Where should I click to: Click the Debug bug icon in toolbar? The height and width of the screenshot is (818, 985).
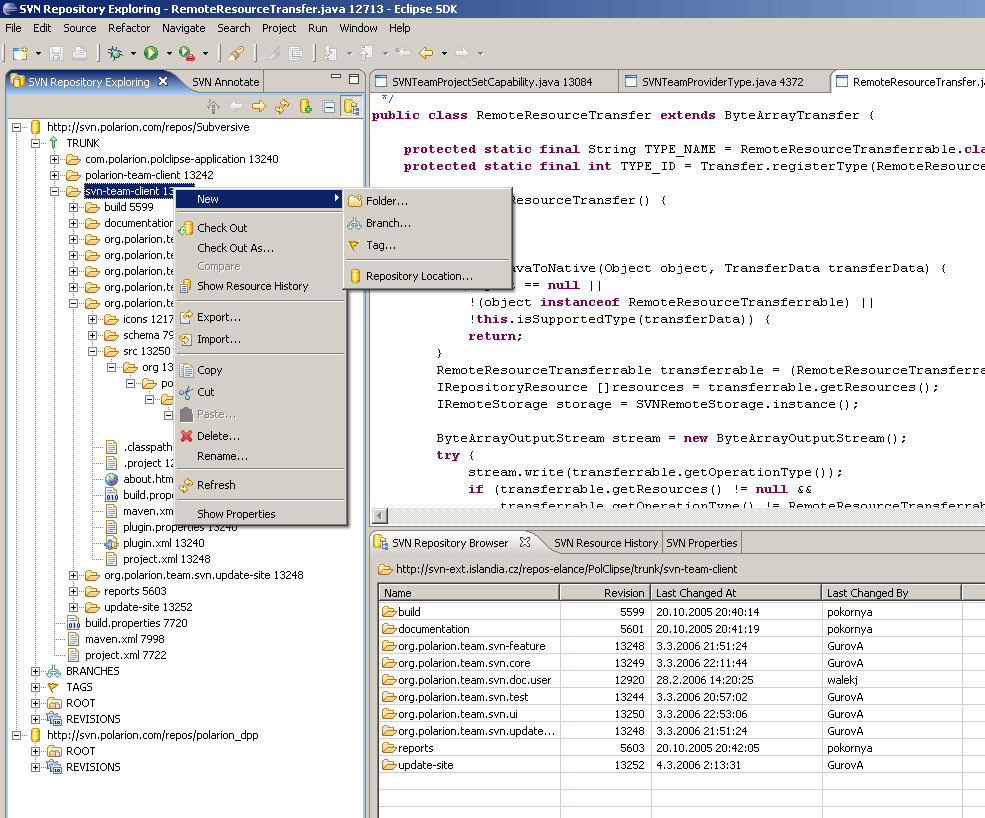[116, 53]
